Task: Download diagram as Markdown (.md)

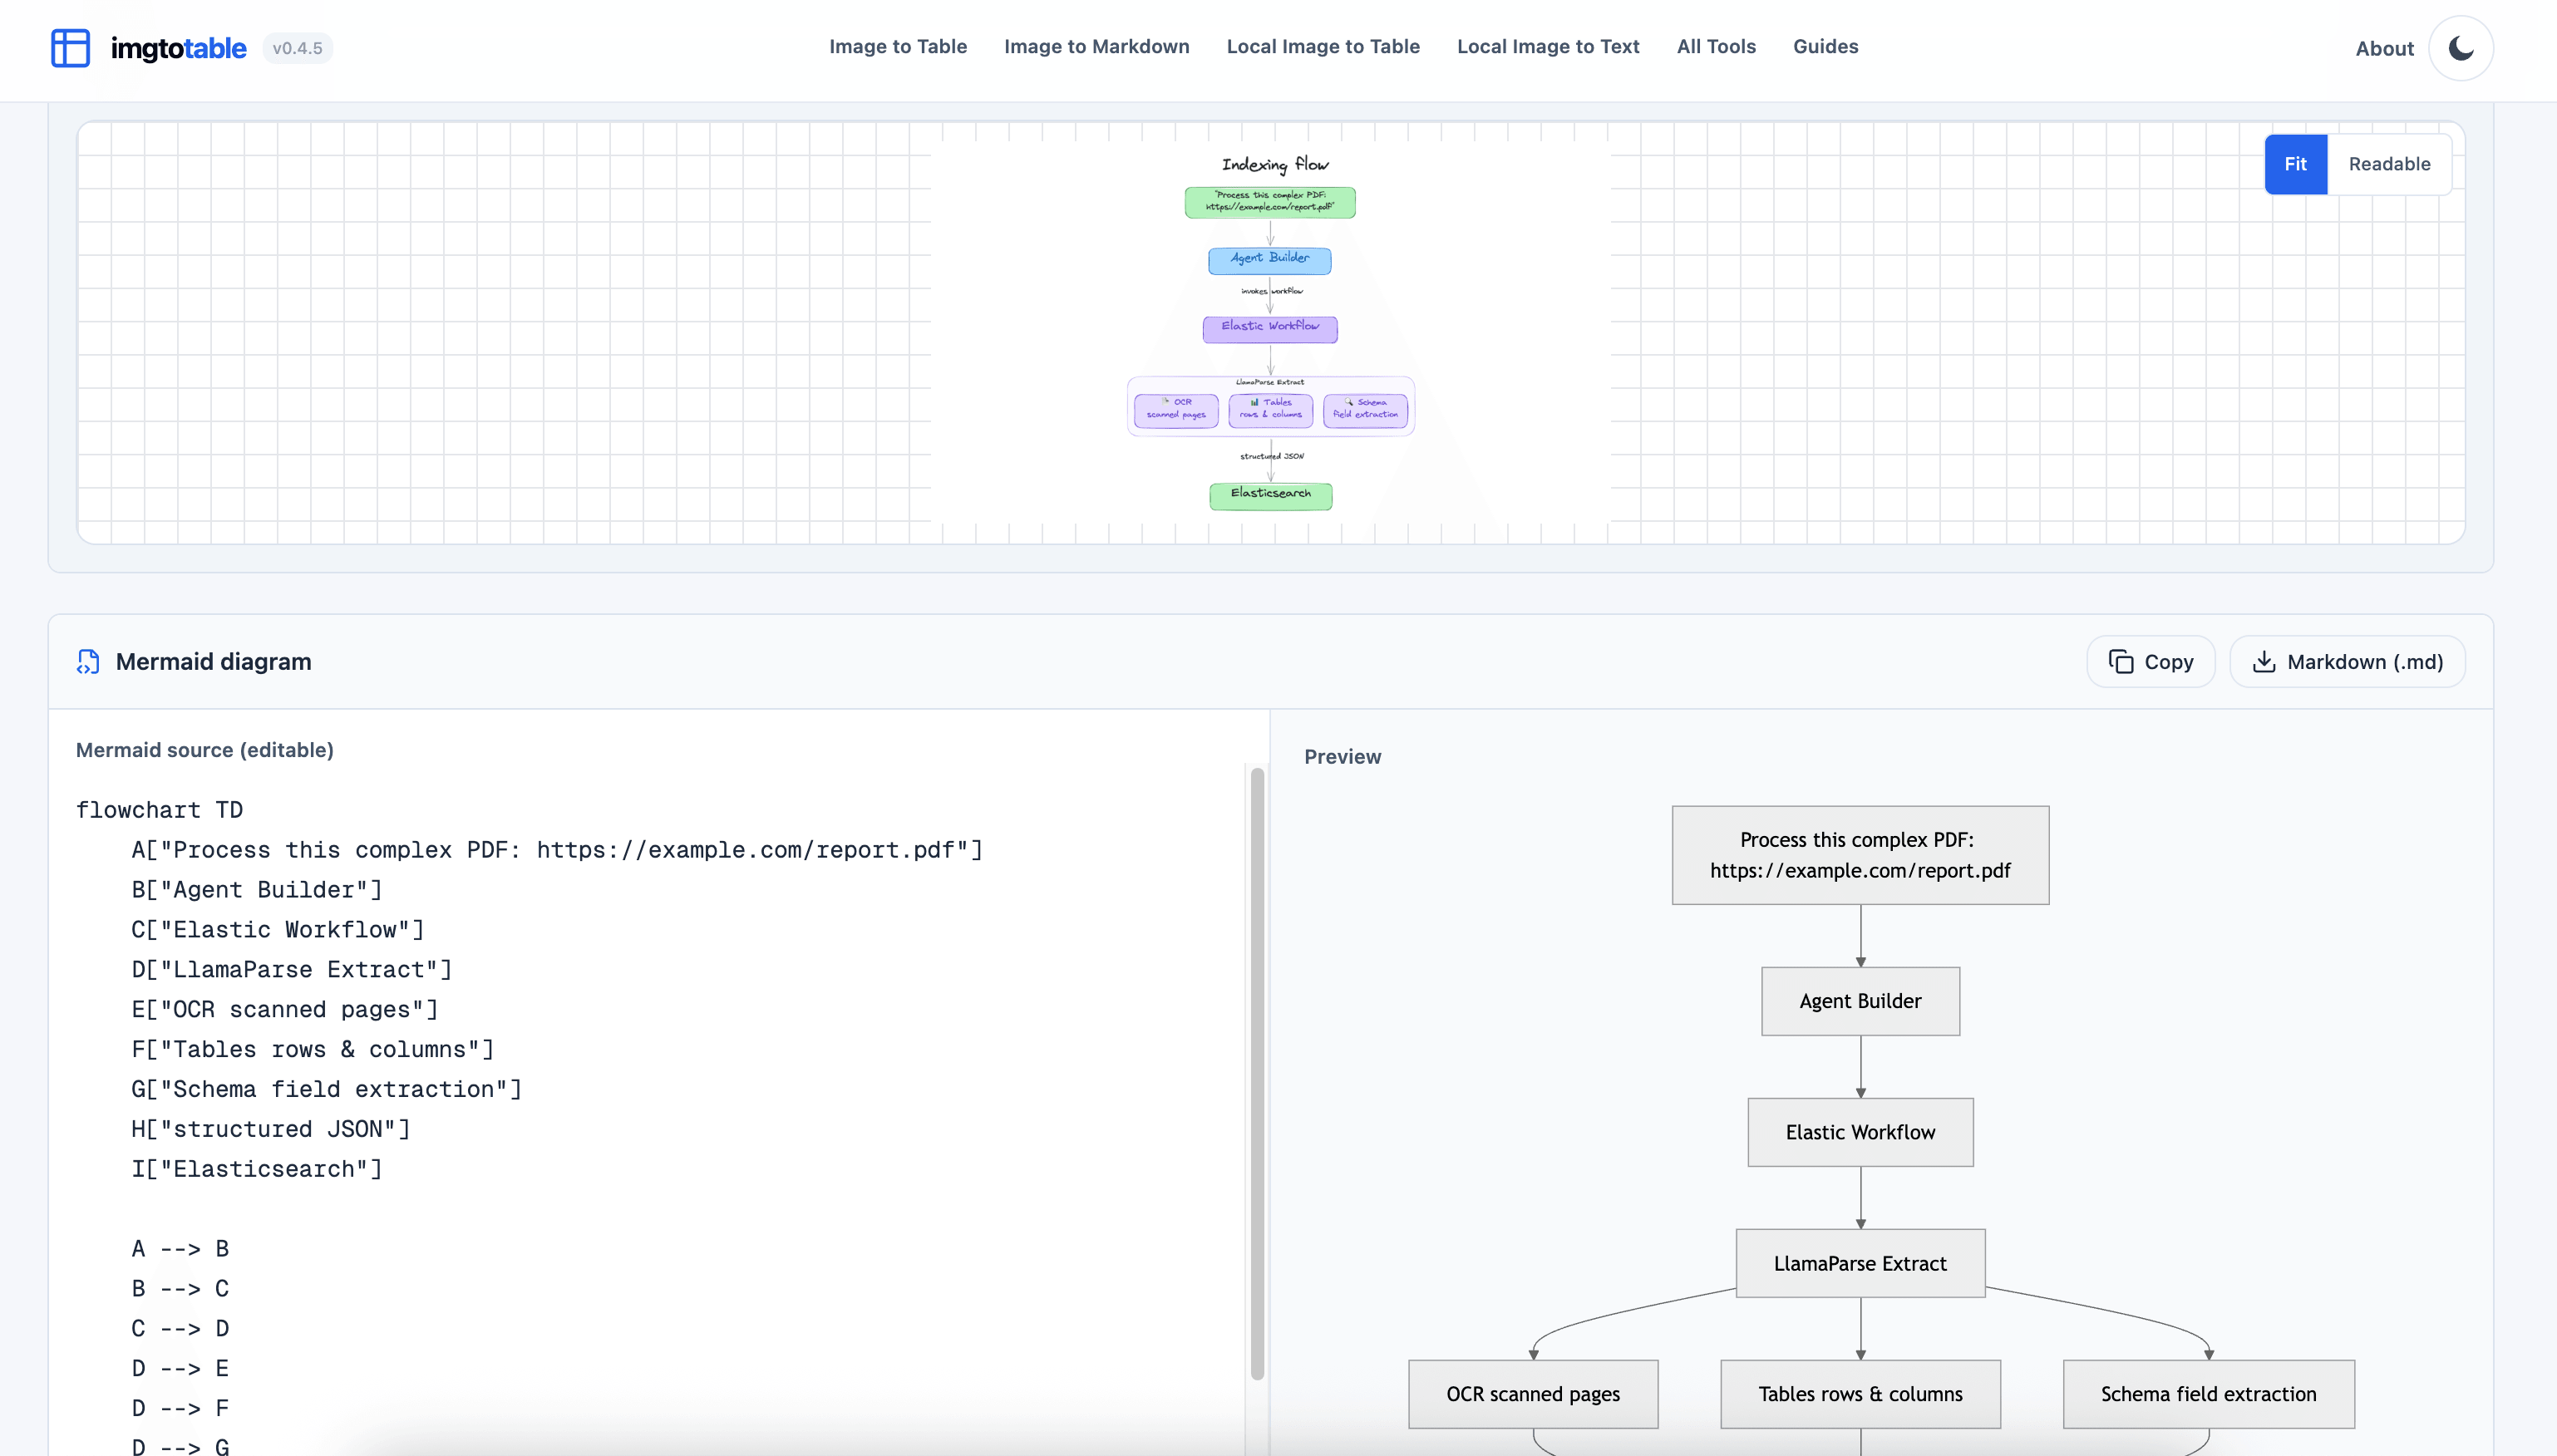Action: 2346,662
